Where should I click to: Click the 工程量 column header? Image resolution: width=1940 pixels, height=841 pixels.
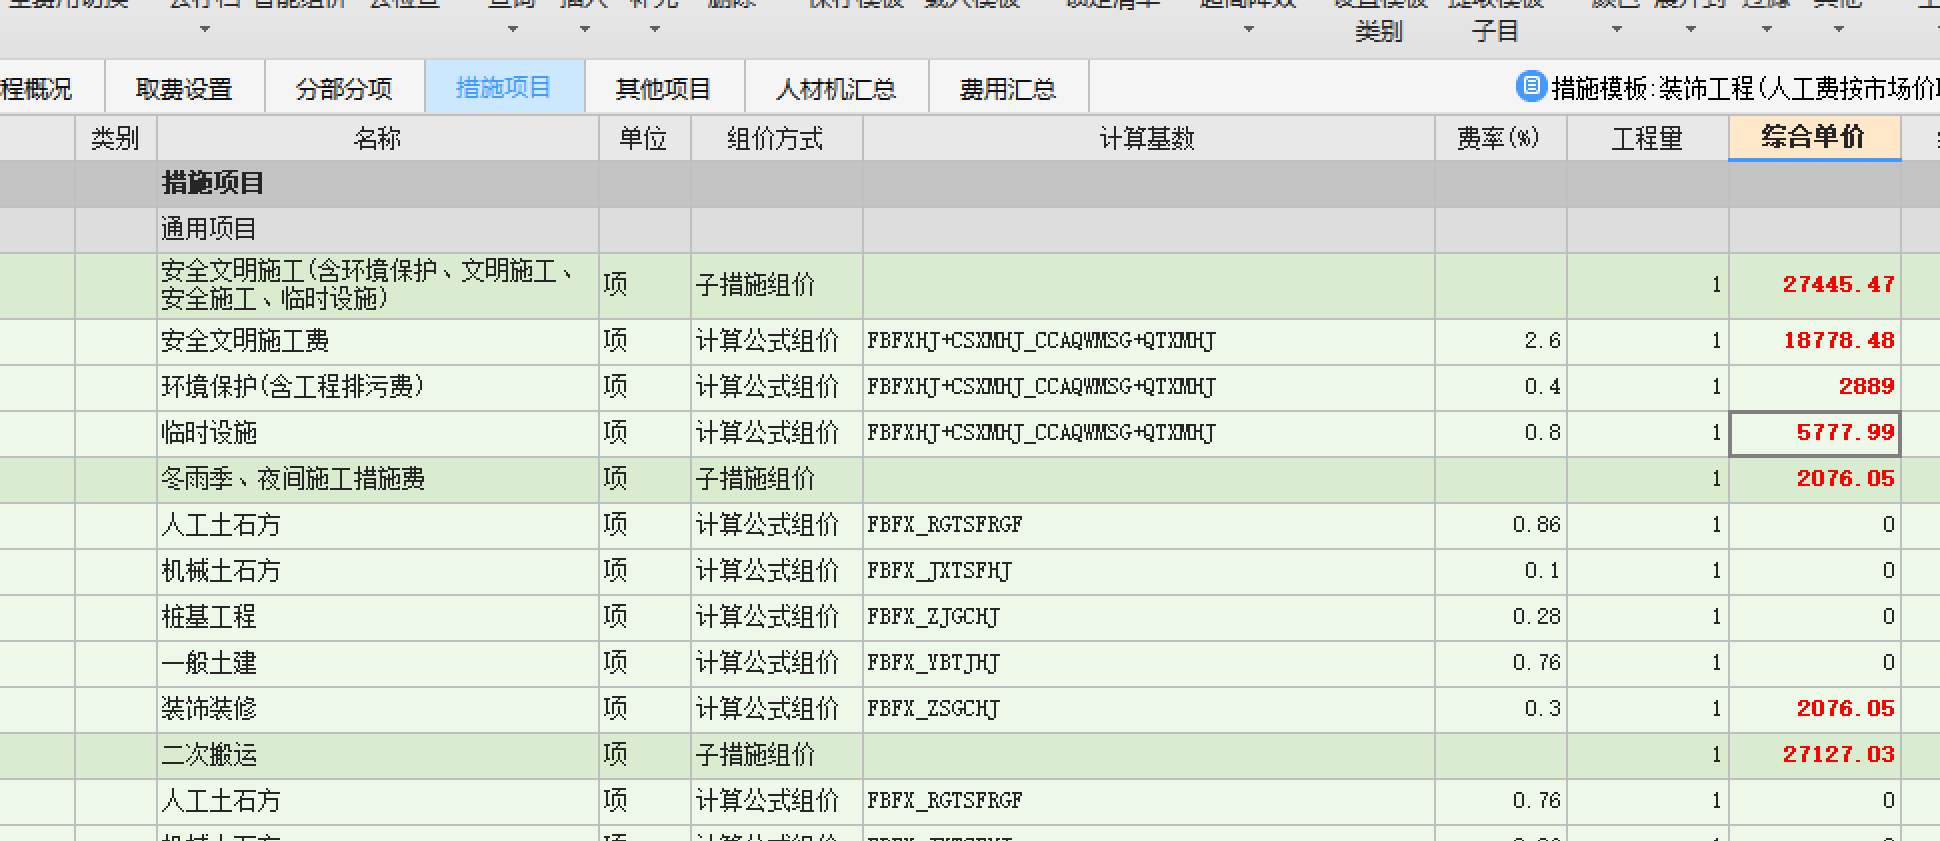click(x=1647, y=138)
